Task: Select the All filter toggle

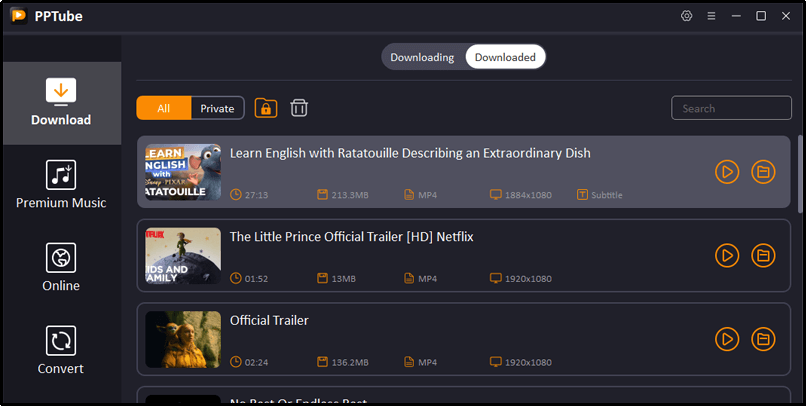Action: point(163,108)
